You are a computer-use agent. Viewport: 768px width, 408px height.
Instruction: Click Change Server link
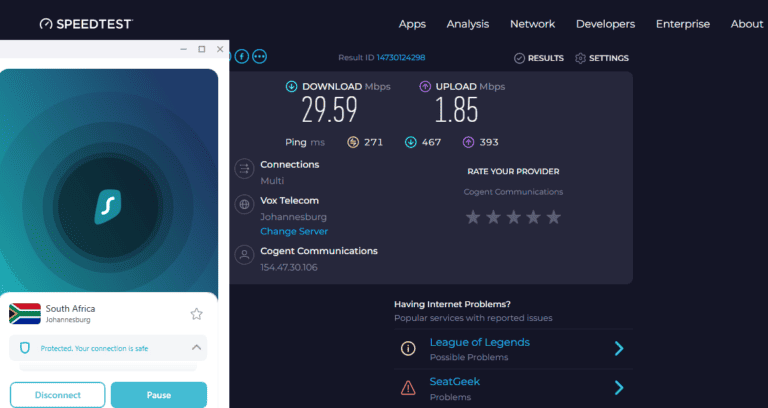click(294, 231)
